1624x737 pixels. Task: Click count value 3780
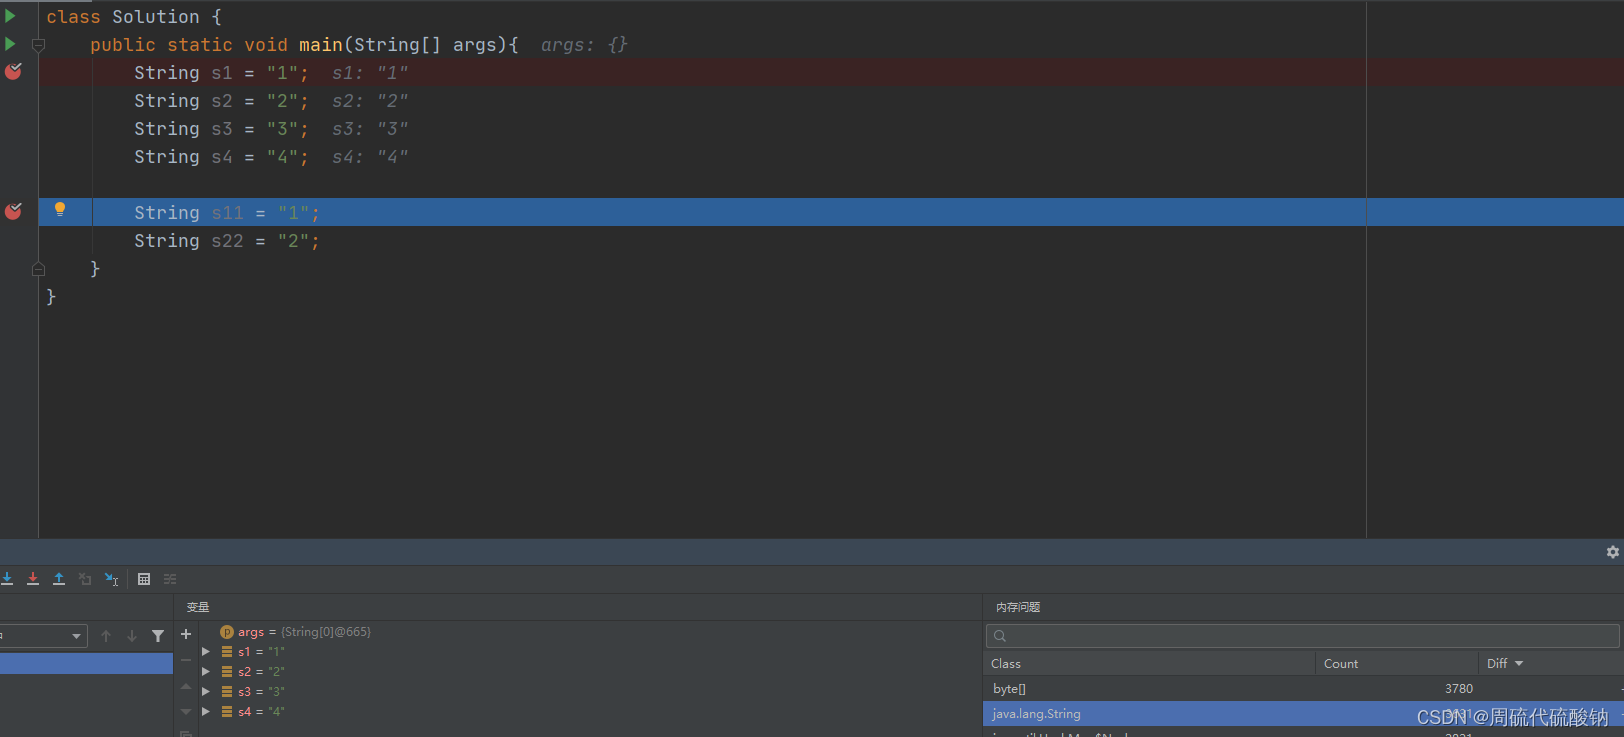pyautogui.click(x=1459, y=689)
